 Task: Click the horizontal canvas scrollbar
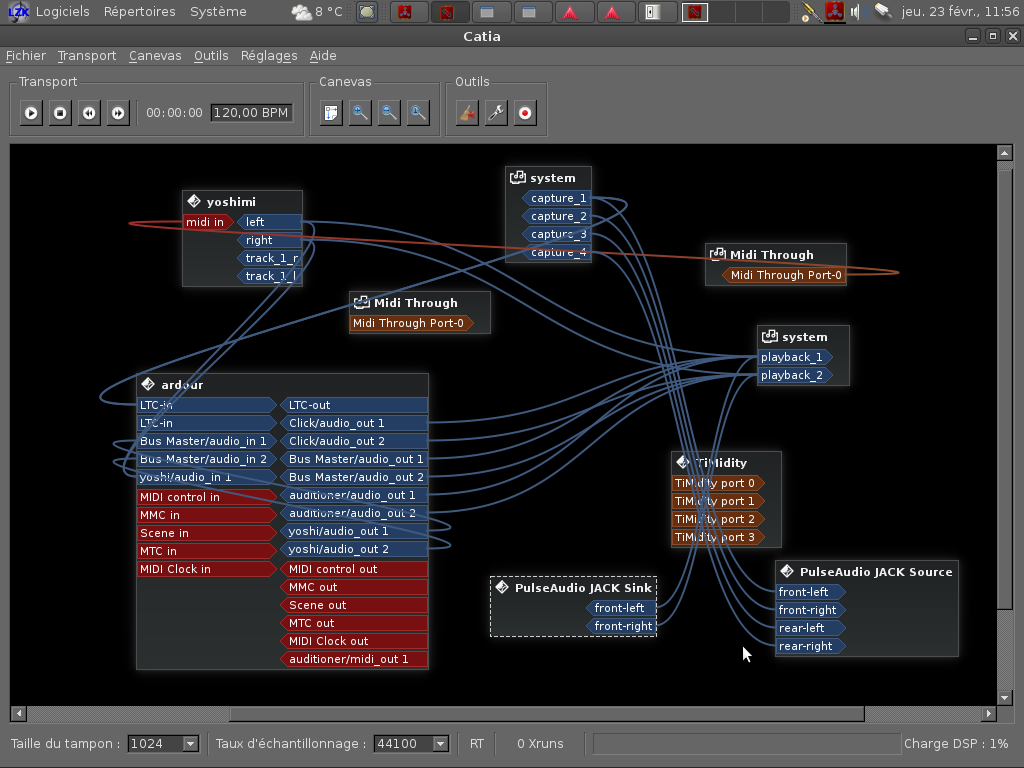point(546,714)
